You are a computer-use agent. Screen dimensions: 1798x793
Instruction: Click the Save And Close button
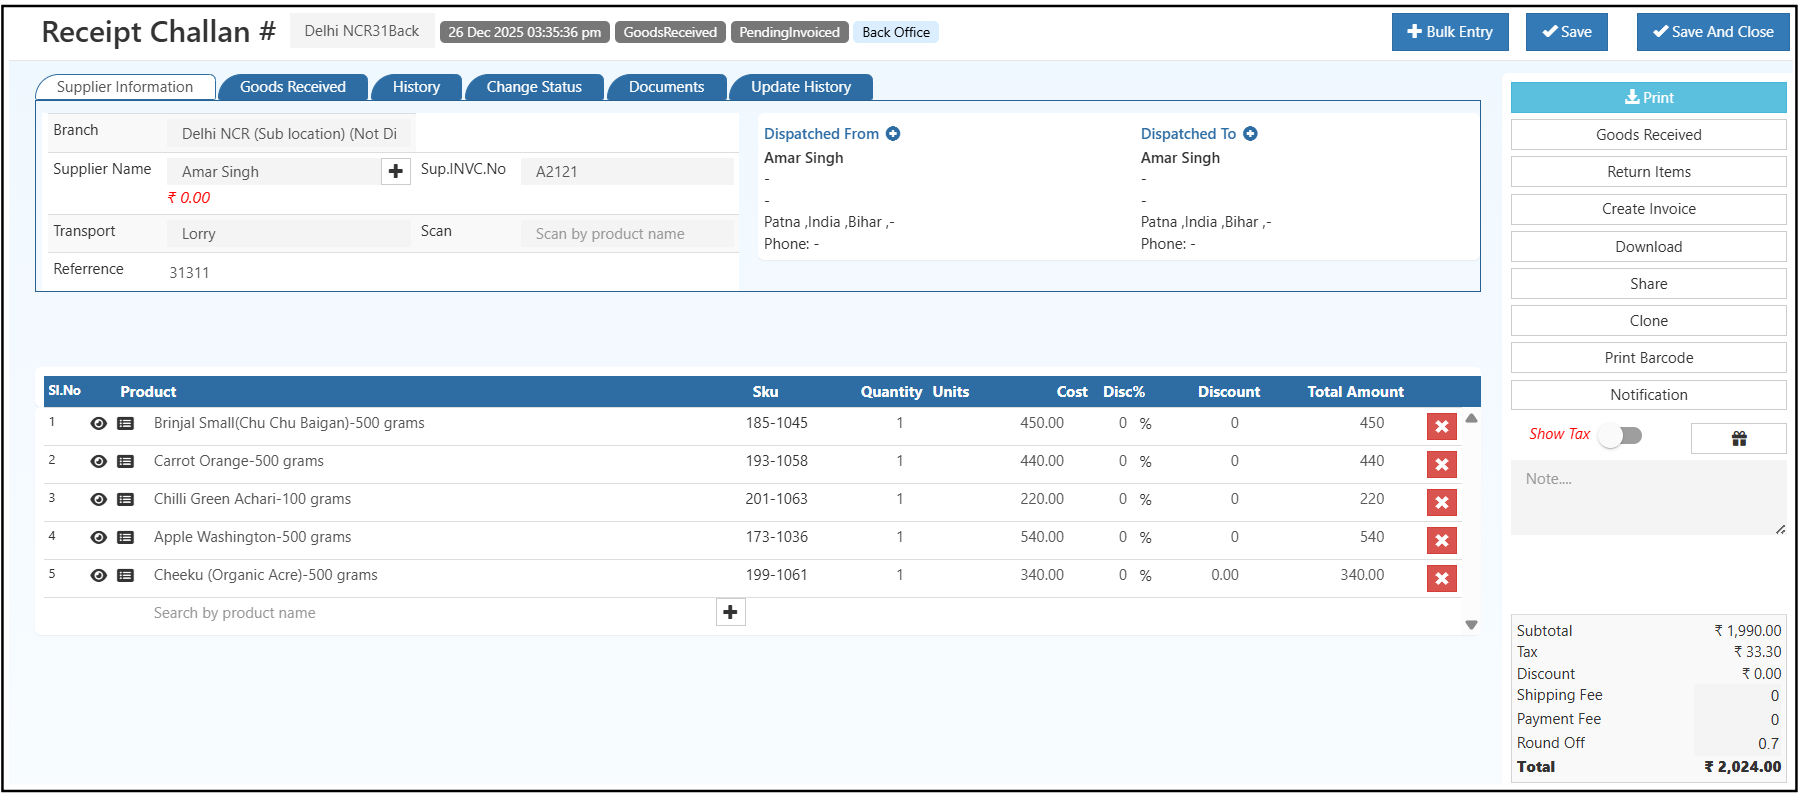coord(1712,32)
